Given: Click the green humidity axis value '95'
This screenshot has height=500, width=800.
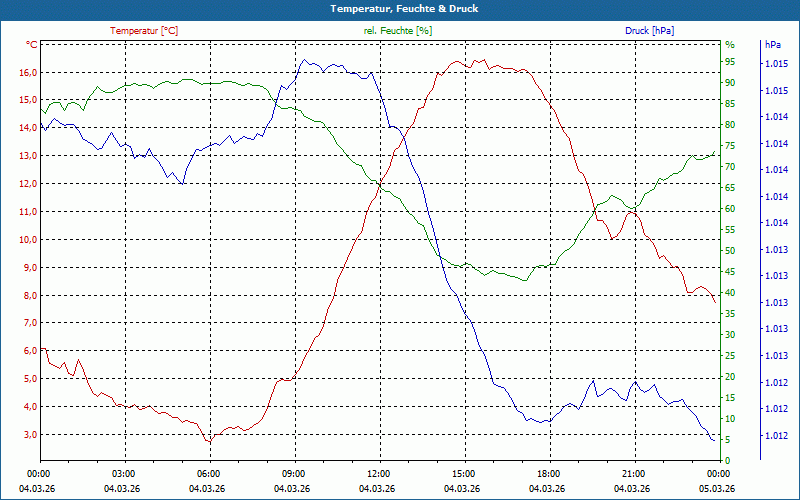Looking at the screenshot, I should coord(730,62).
